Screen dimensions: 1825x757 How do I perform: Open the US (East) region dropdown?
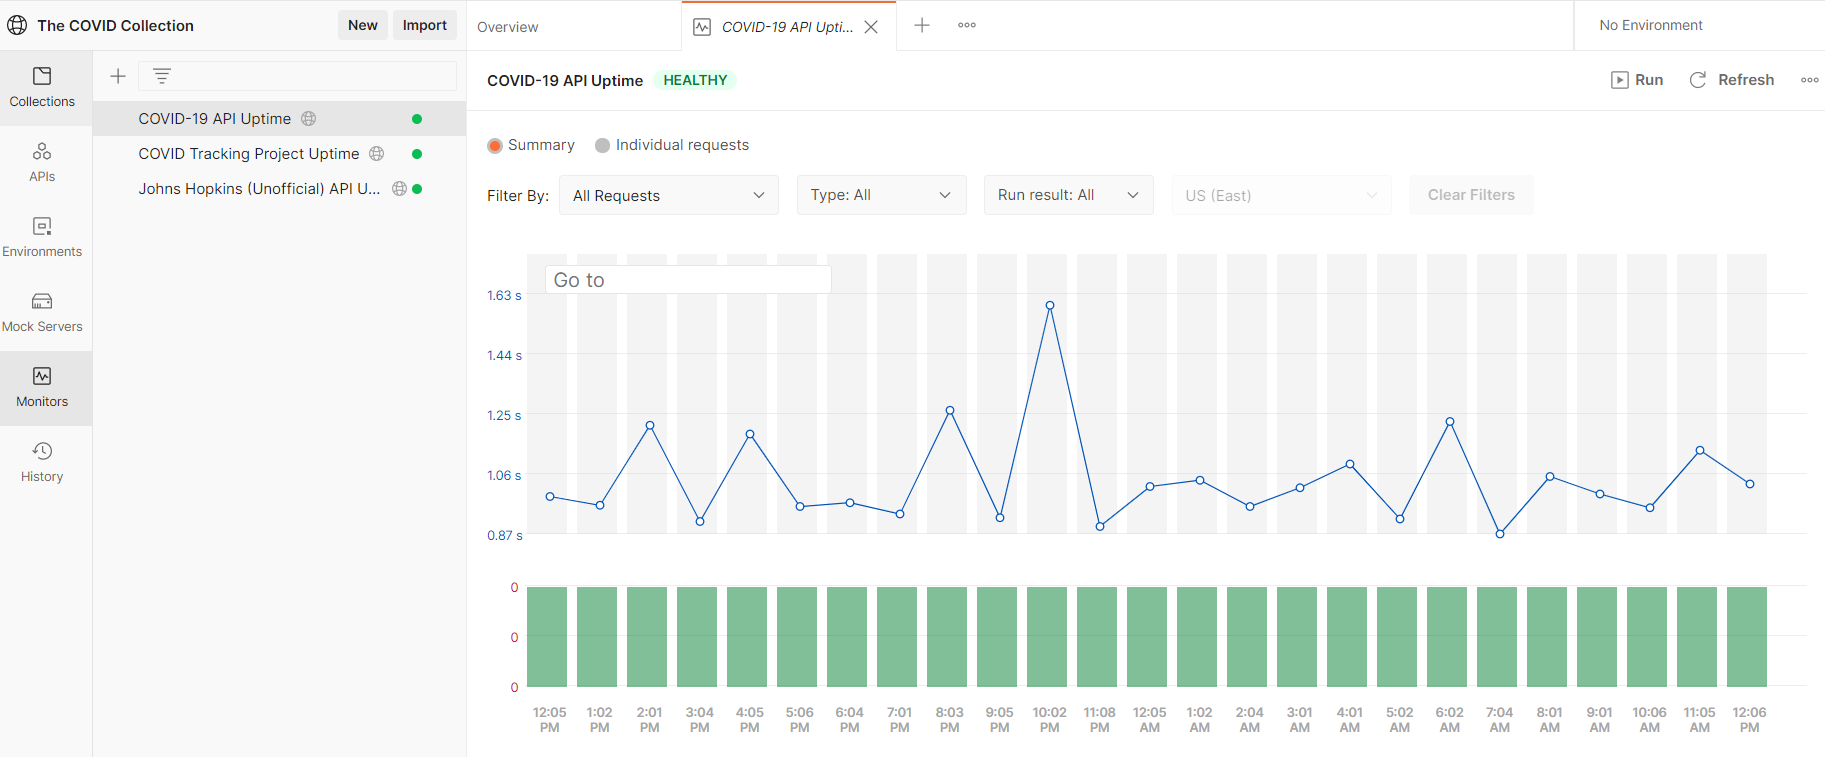(1282, 195)
